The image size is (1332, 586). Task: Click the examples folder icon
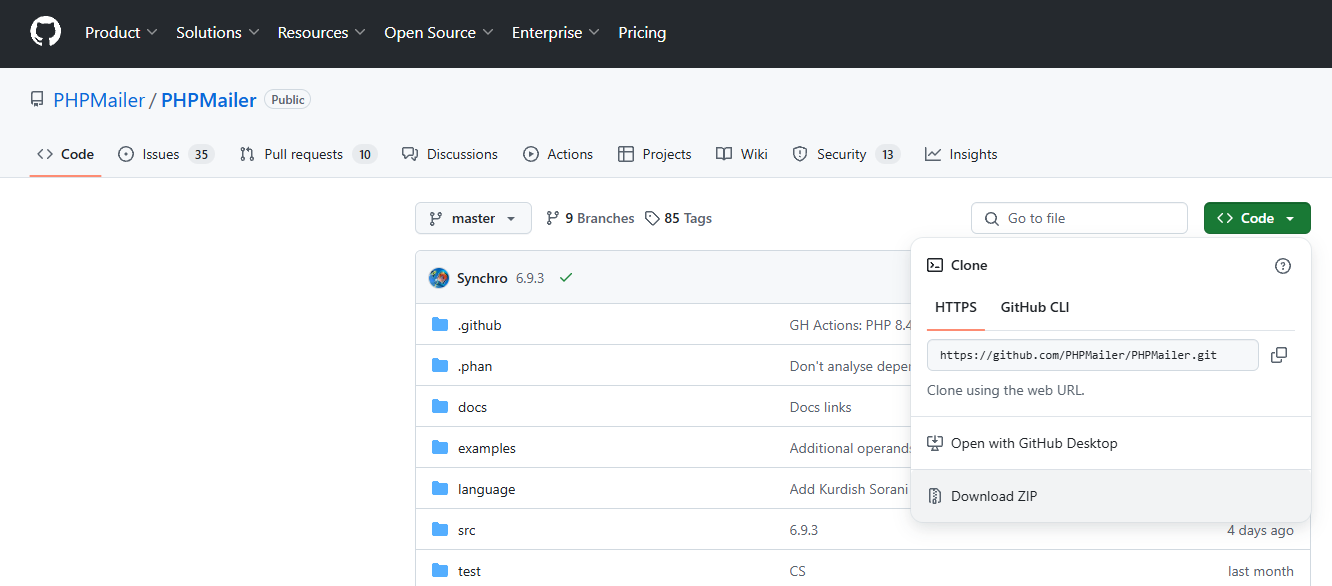[x=440, y=448]
